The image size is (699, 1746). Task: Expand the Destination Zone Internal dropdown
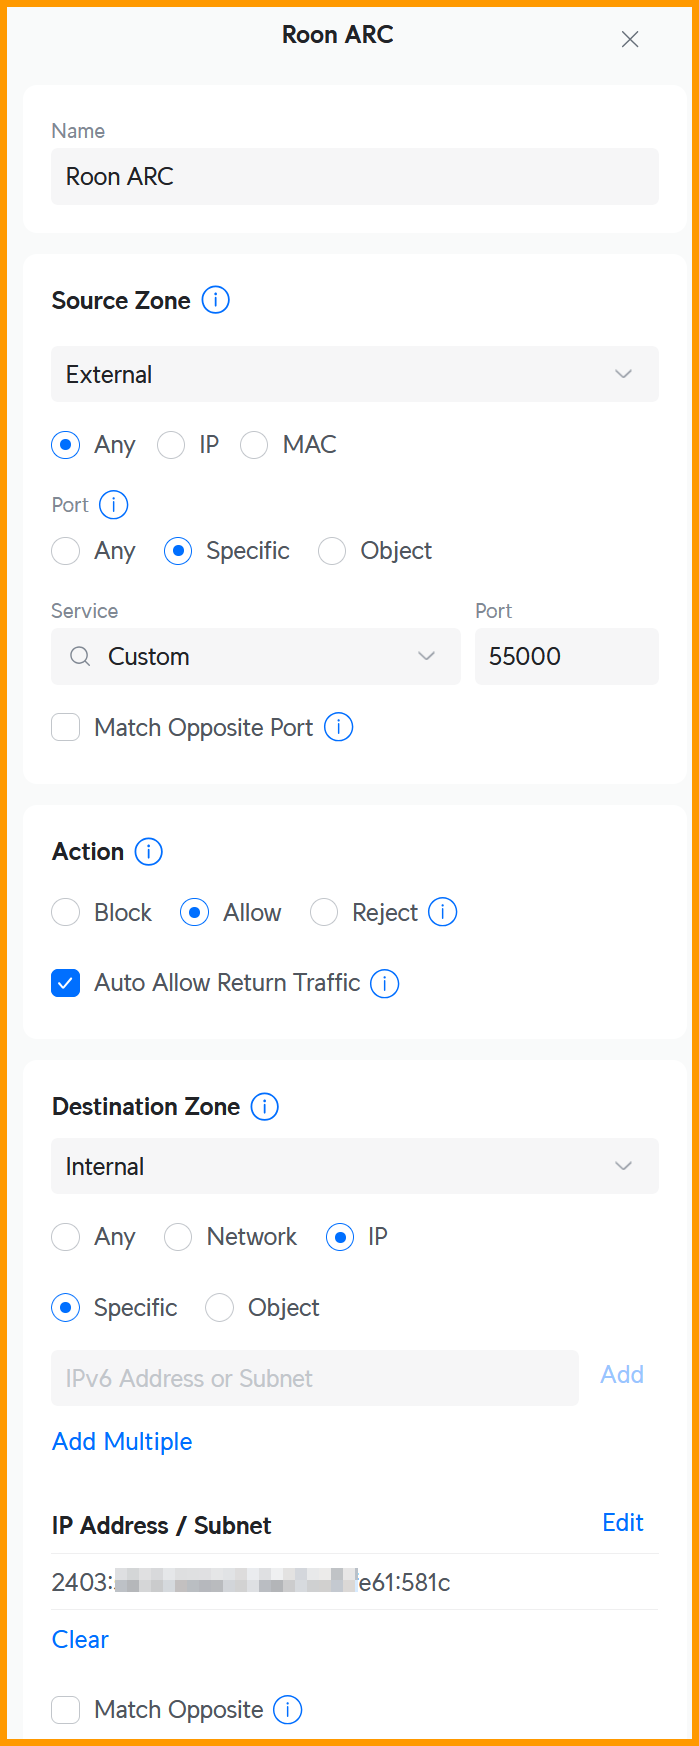pos(355,1166)
